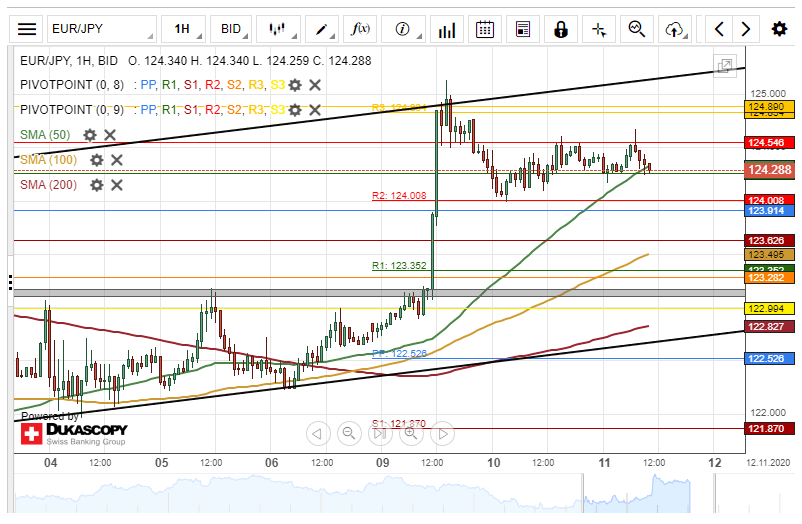Toggle the padlock chart lock
802x524 pixels.
pos(561,29)
